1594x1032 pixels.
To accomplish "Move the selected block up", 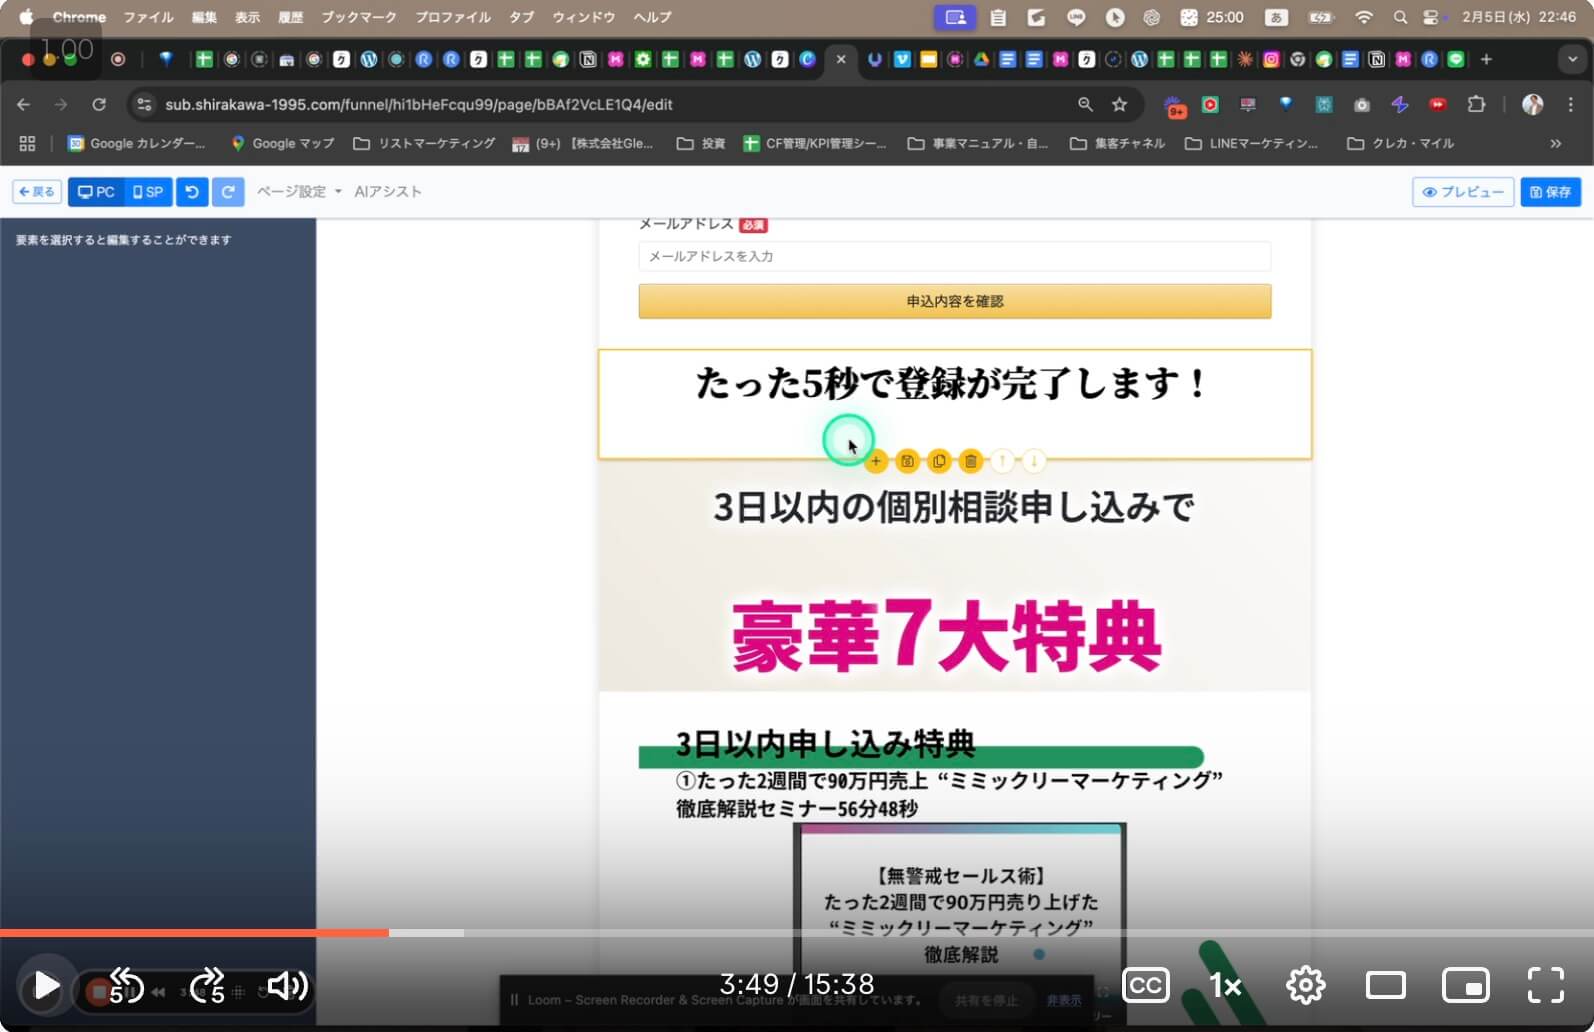I will tap(1002, 461).
